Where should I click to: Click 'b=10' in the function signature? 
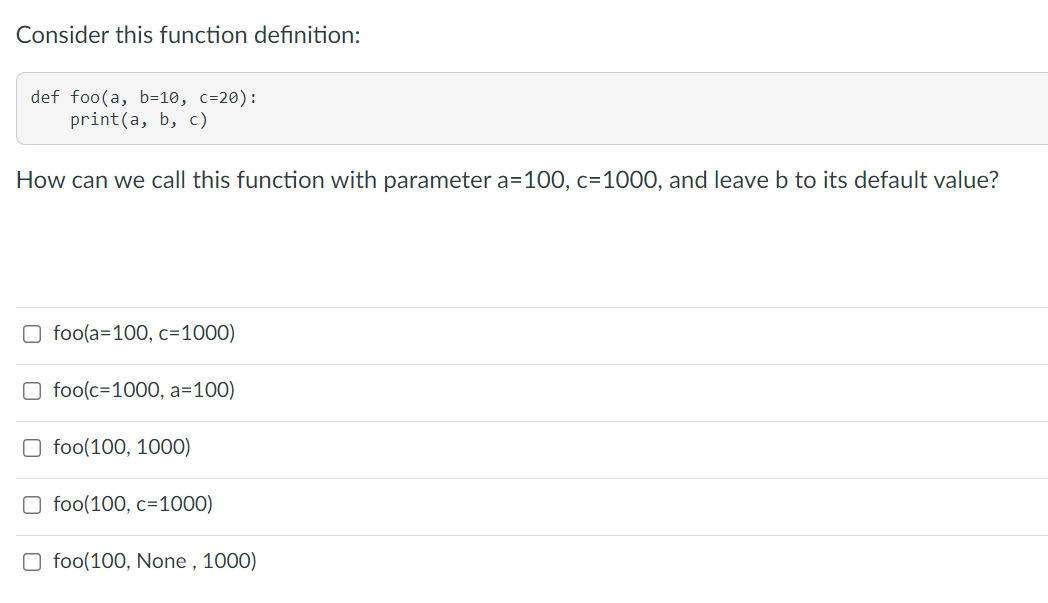(x=159, y=98)
